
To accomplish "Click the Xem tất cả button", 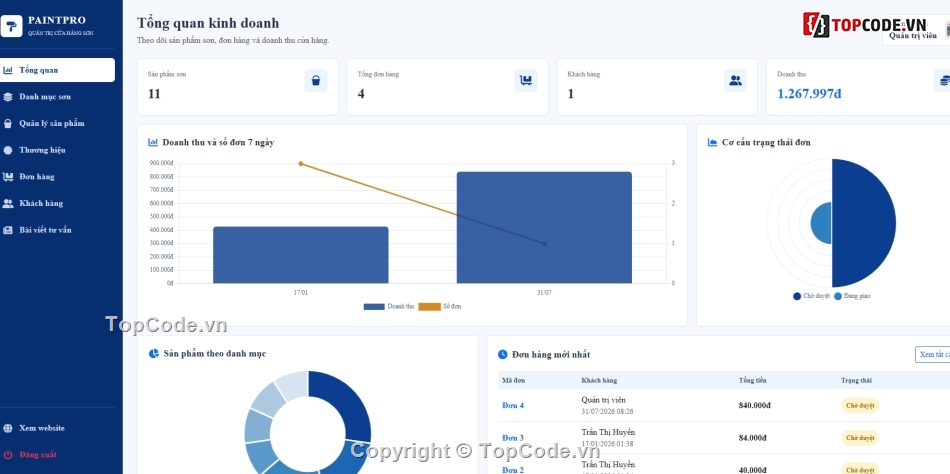I will coord(932,355).
